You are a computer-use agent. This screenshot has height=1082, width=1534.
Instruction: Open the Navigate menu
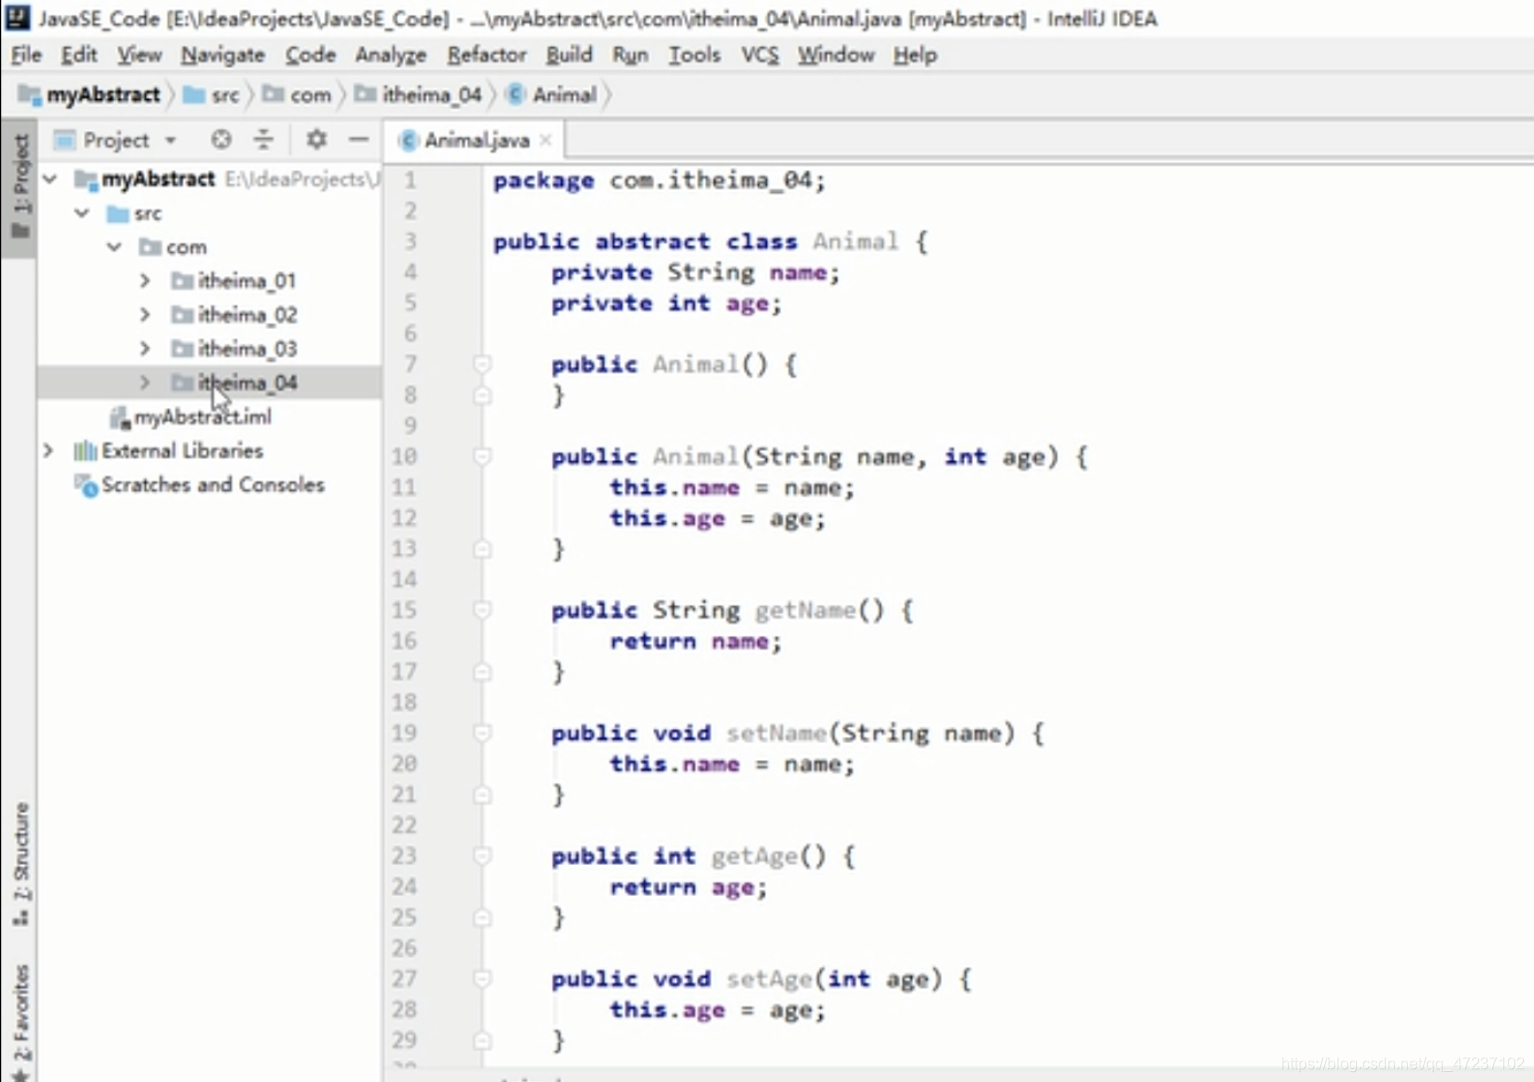point(222,55)
